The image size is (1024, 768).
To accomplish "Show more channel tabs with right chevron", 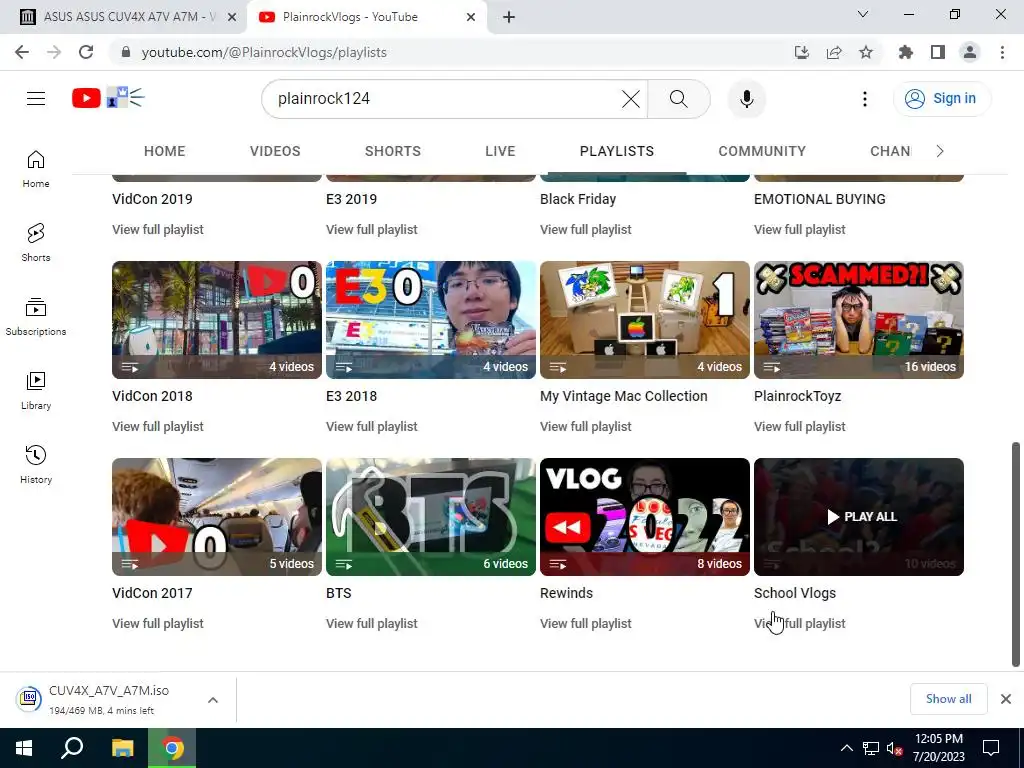I will point(940,152).
